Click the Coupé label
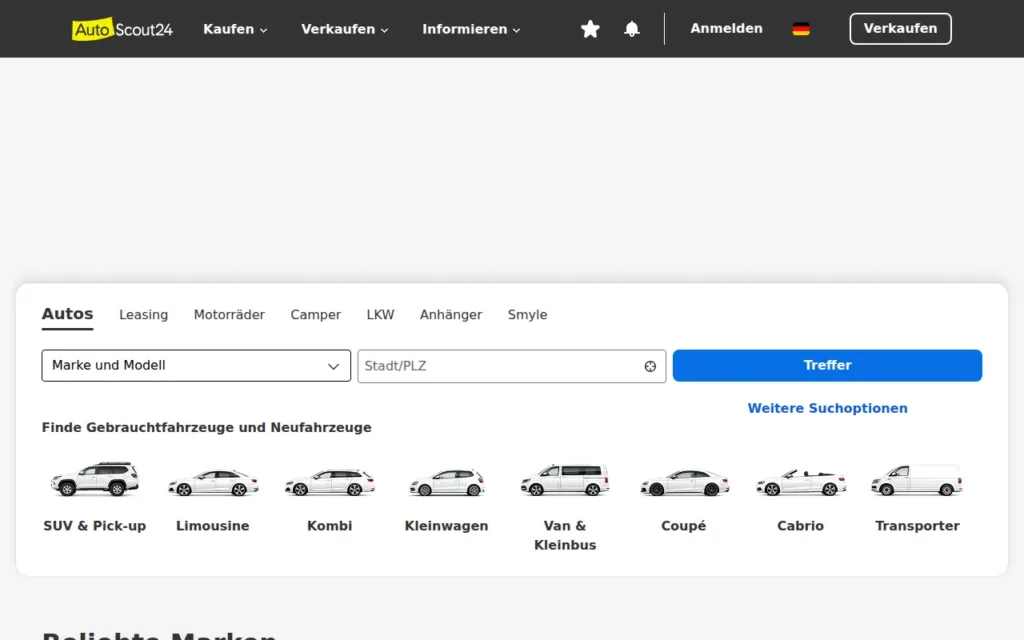The width and height of the screenshot is (1024, 640). click(684, 526)
